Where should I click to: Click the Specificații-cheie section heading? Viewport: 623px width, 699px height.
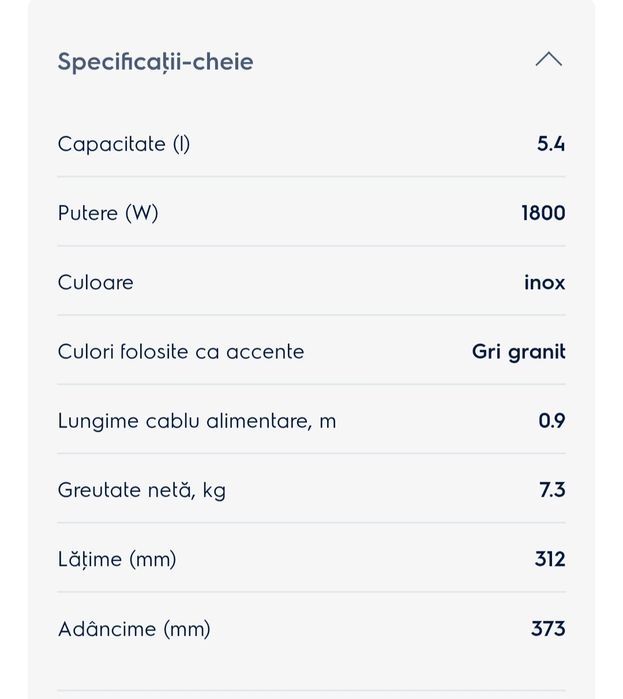coord(155,61)
